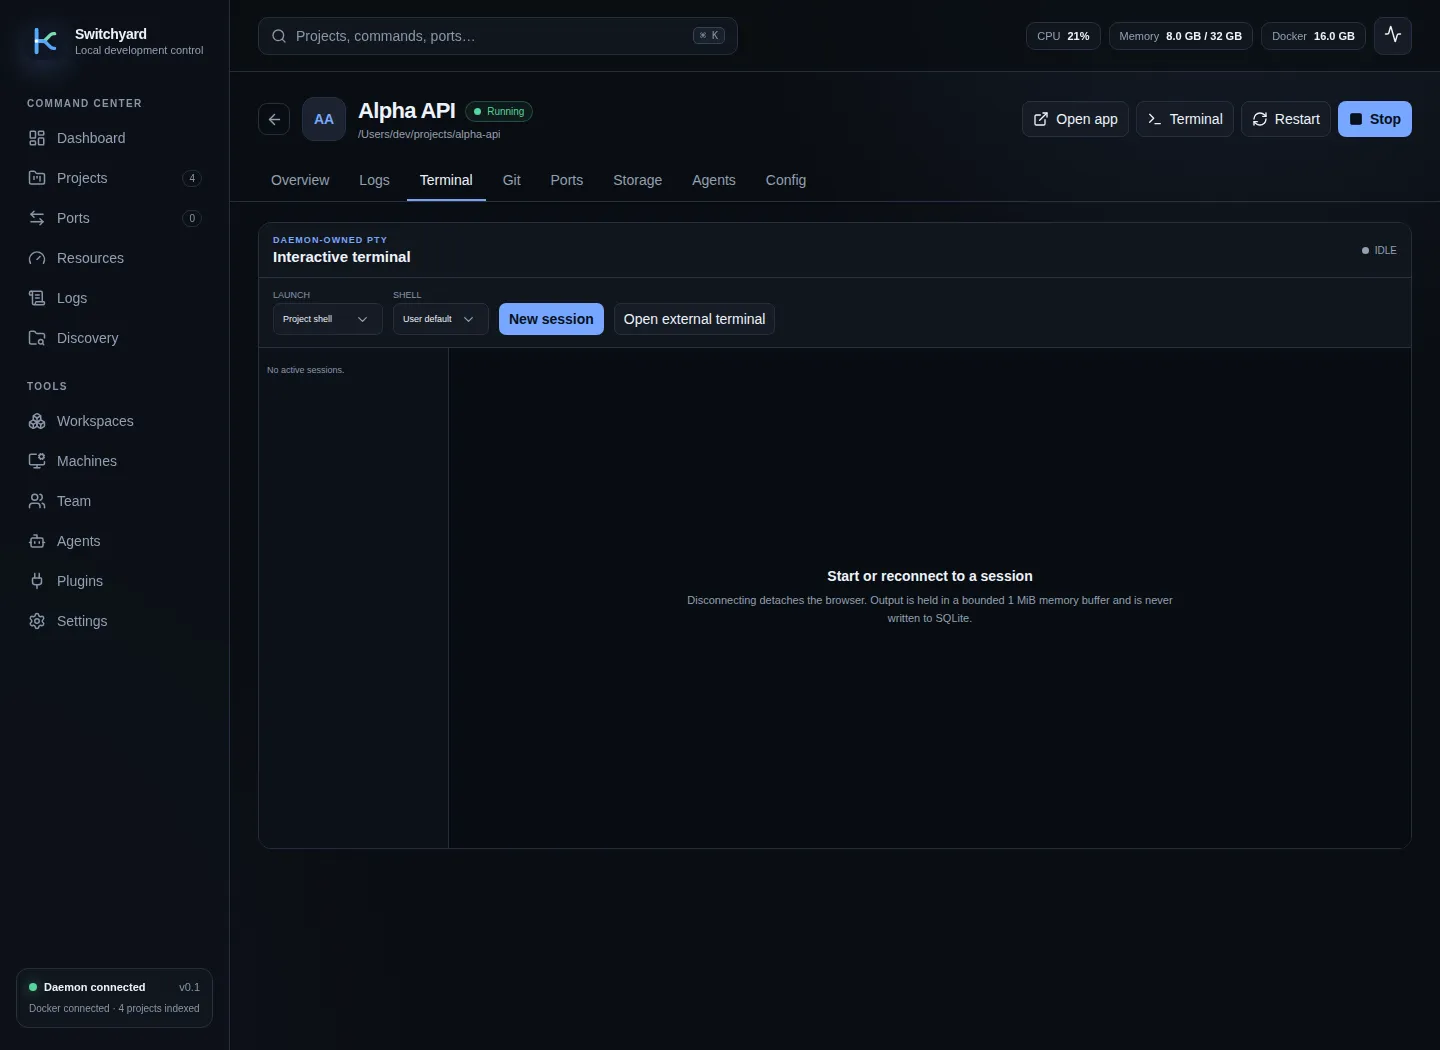Open Agents under Tools sidebar
The width and height of the screenshot is (1440, 1050).
114,541
